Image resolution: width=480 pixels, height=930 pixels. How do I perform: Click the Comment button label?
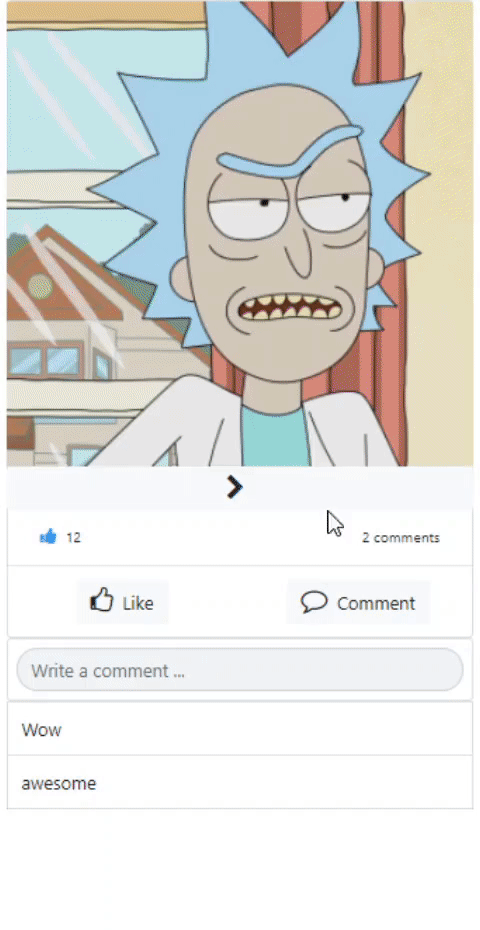tap(376, 603)
